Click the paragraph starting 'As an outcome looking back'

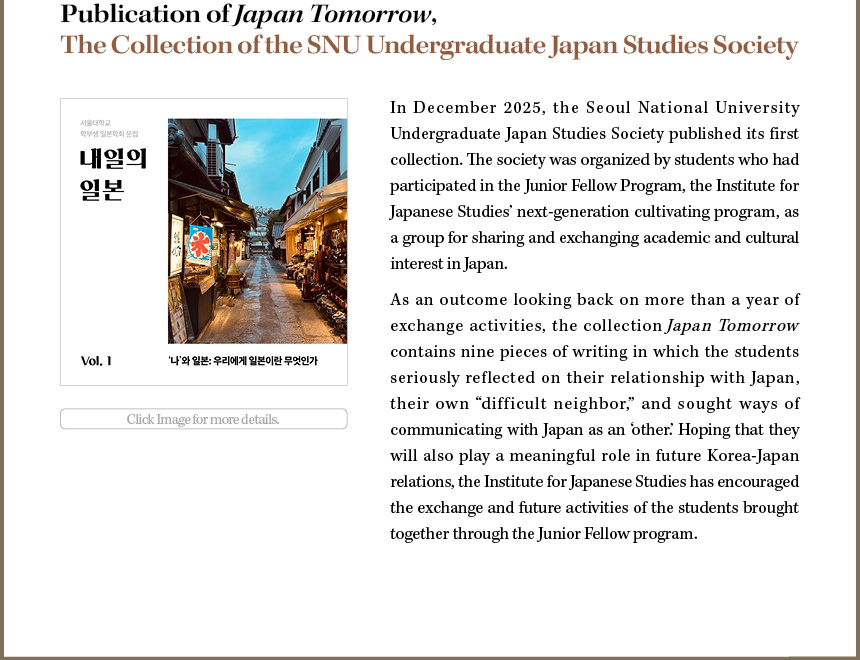[x=595, y=416]
